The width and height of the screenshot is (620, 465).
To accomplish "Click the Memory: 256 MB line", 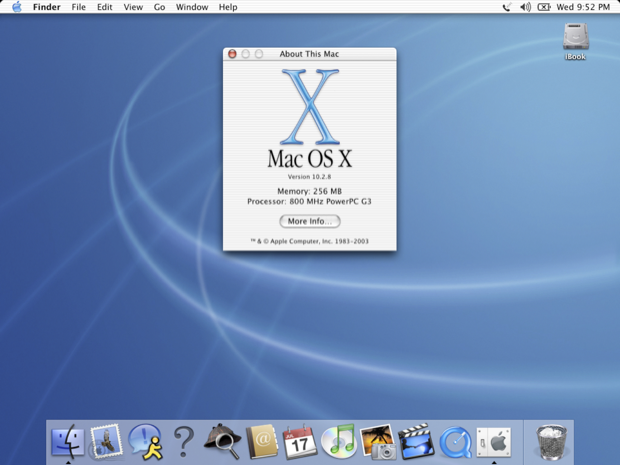I will [310, 191].
